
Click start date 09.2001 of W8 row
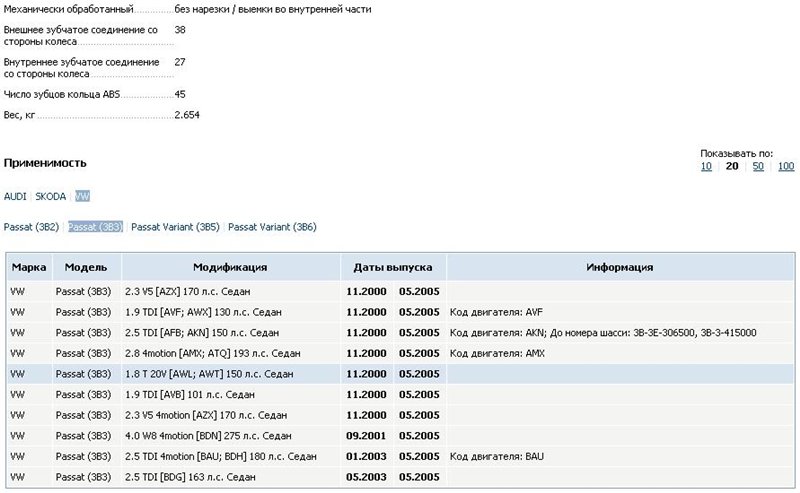tap(366, 436)
